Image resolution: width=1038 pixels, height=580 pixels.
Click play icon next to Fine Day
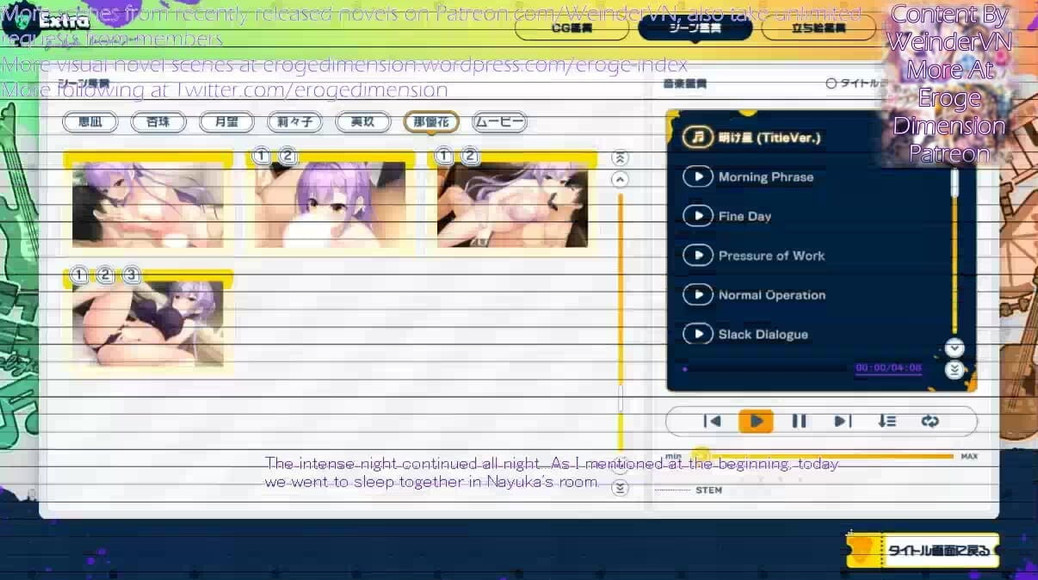click(x=697, y=216)
